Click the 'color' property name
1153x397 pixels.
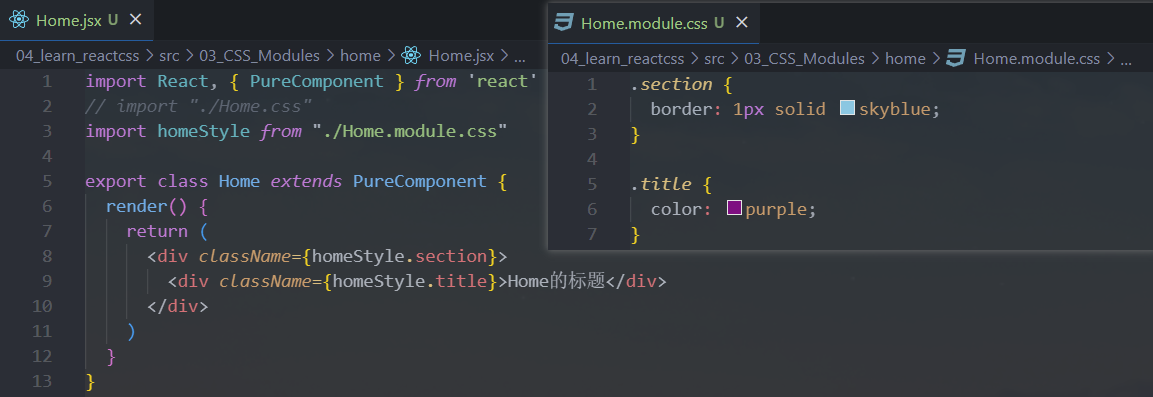(677, 209)
